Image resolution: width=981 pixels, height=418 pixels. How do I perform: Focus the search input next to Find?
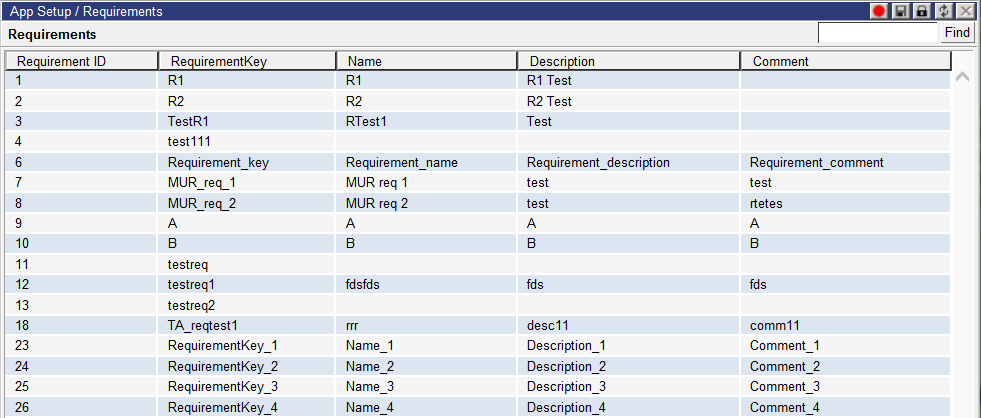click(878, 33)
